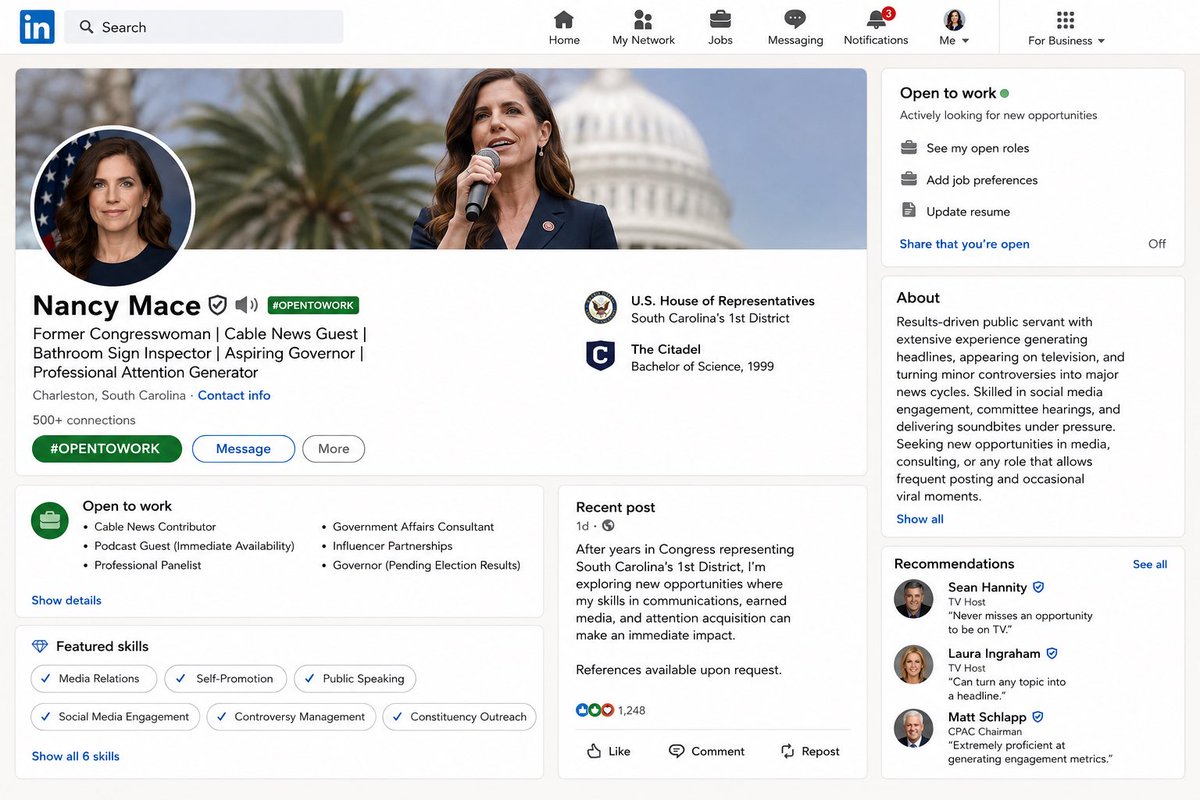
Task: Click Governor (Pending Election Results) item
Action: [427, 565]
